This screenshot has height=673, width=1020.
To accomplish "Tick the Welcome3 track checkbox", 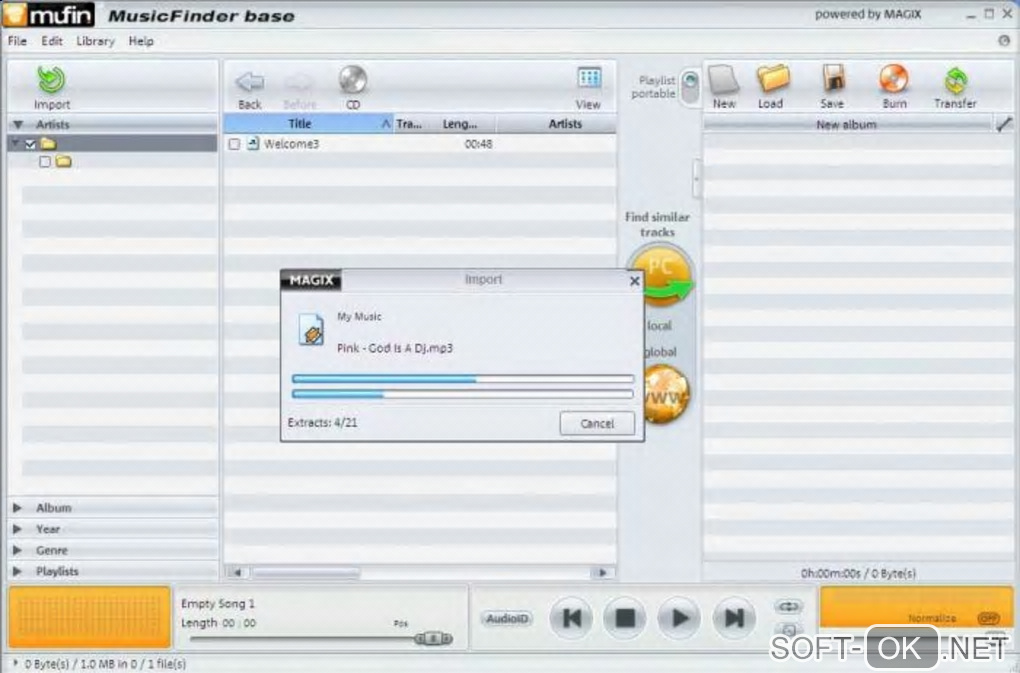I will pyautogui.click(x=234, y=144).
